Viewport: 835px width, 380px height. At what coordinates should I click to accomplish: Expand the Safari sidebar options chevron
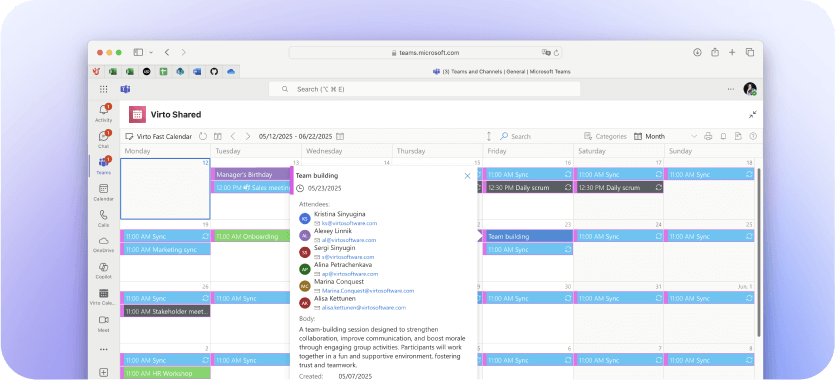pos(151,52)
